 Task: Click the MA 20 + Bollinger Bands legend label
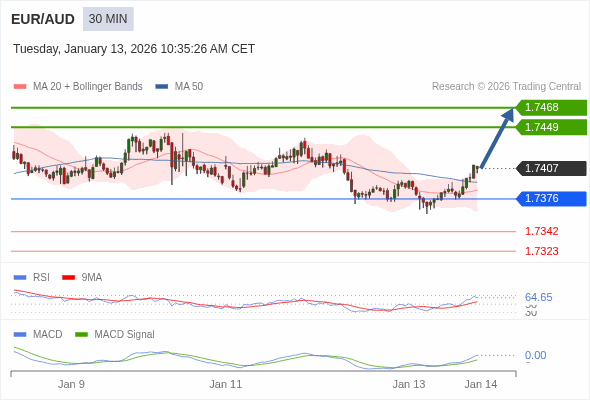tap(88, 87)
